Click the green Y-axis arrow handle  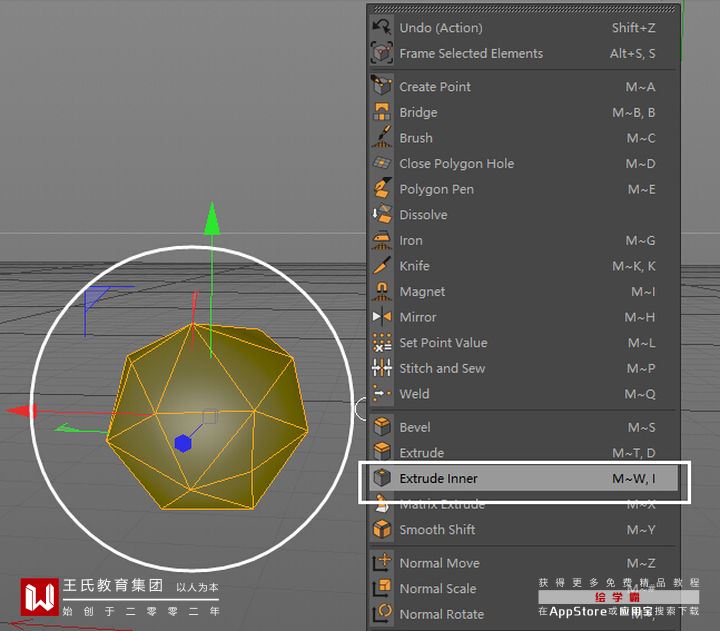(212, 219)
